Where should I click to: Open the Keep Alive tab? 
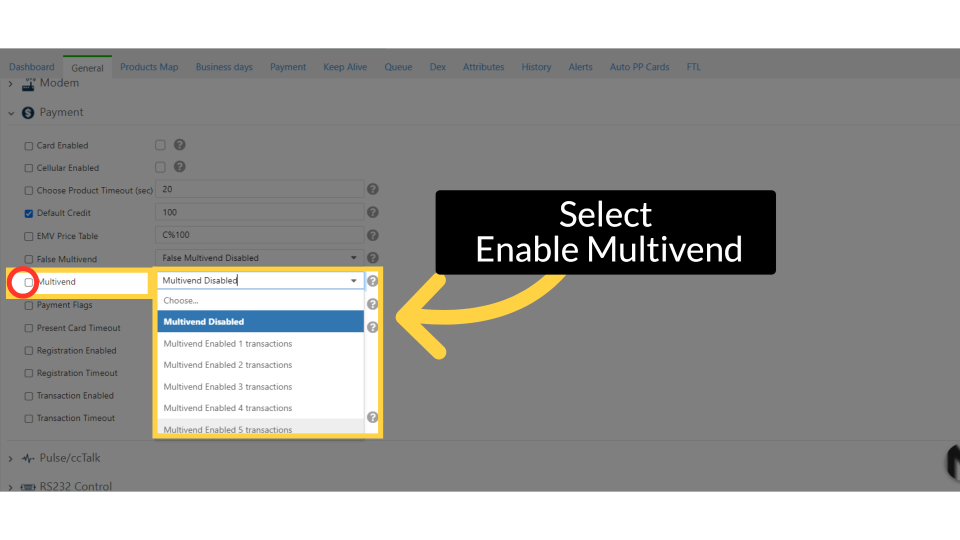tap(345, 67)
